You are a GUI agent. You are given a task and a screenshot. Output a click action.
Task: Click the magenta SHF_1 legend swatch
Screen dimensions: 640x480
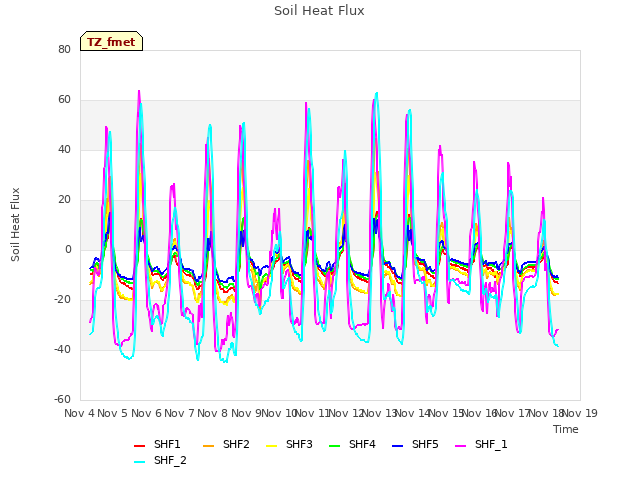pos(460,446)
